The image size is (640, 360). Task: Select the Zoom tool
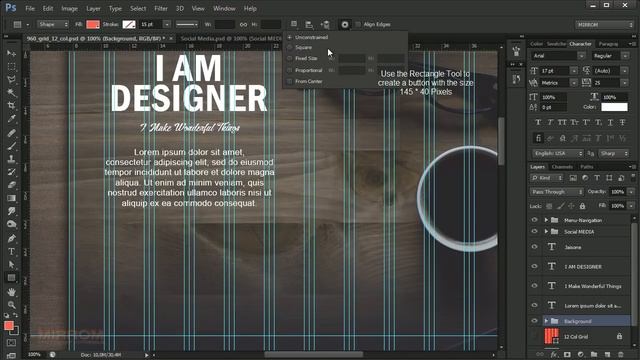point(11,305)
